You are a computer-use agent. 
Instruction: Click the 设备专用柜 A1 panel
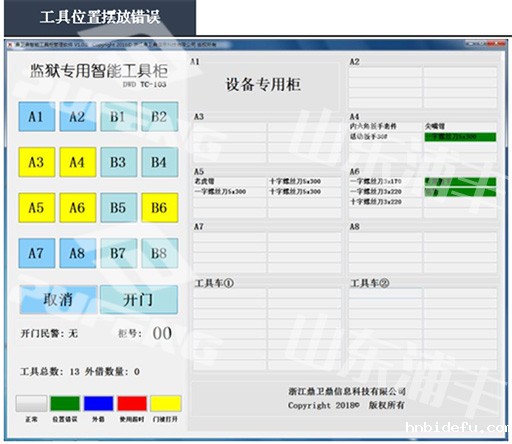(264, 84)
